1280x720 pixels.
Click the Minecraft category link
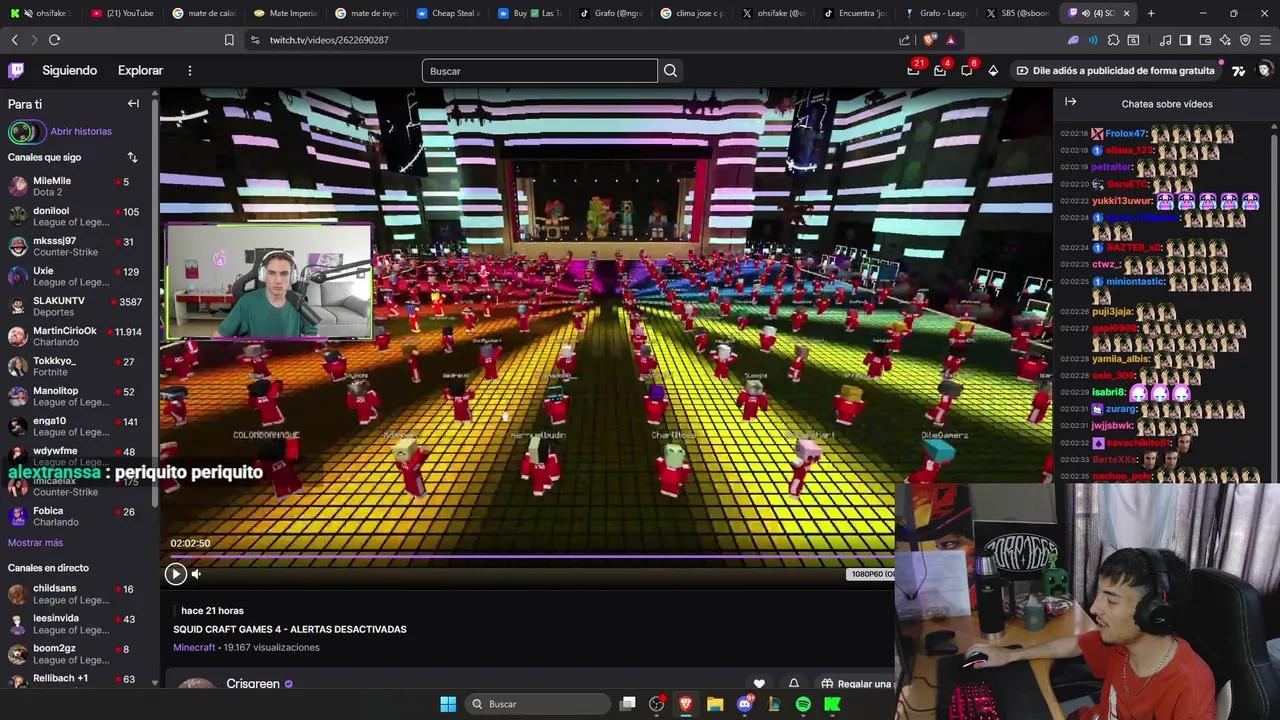(x=194, y=647)
